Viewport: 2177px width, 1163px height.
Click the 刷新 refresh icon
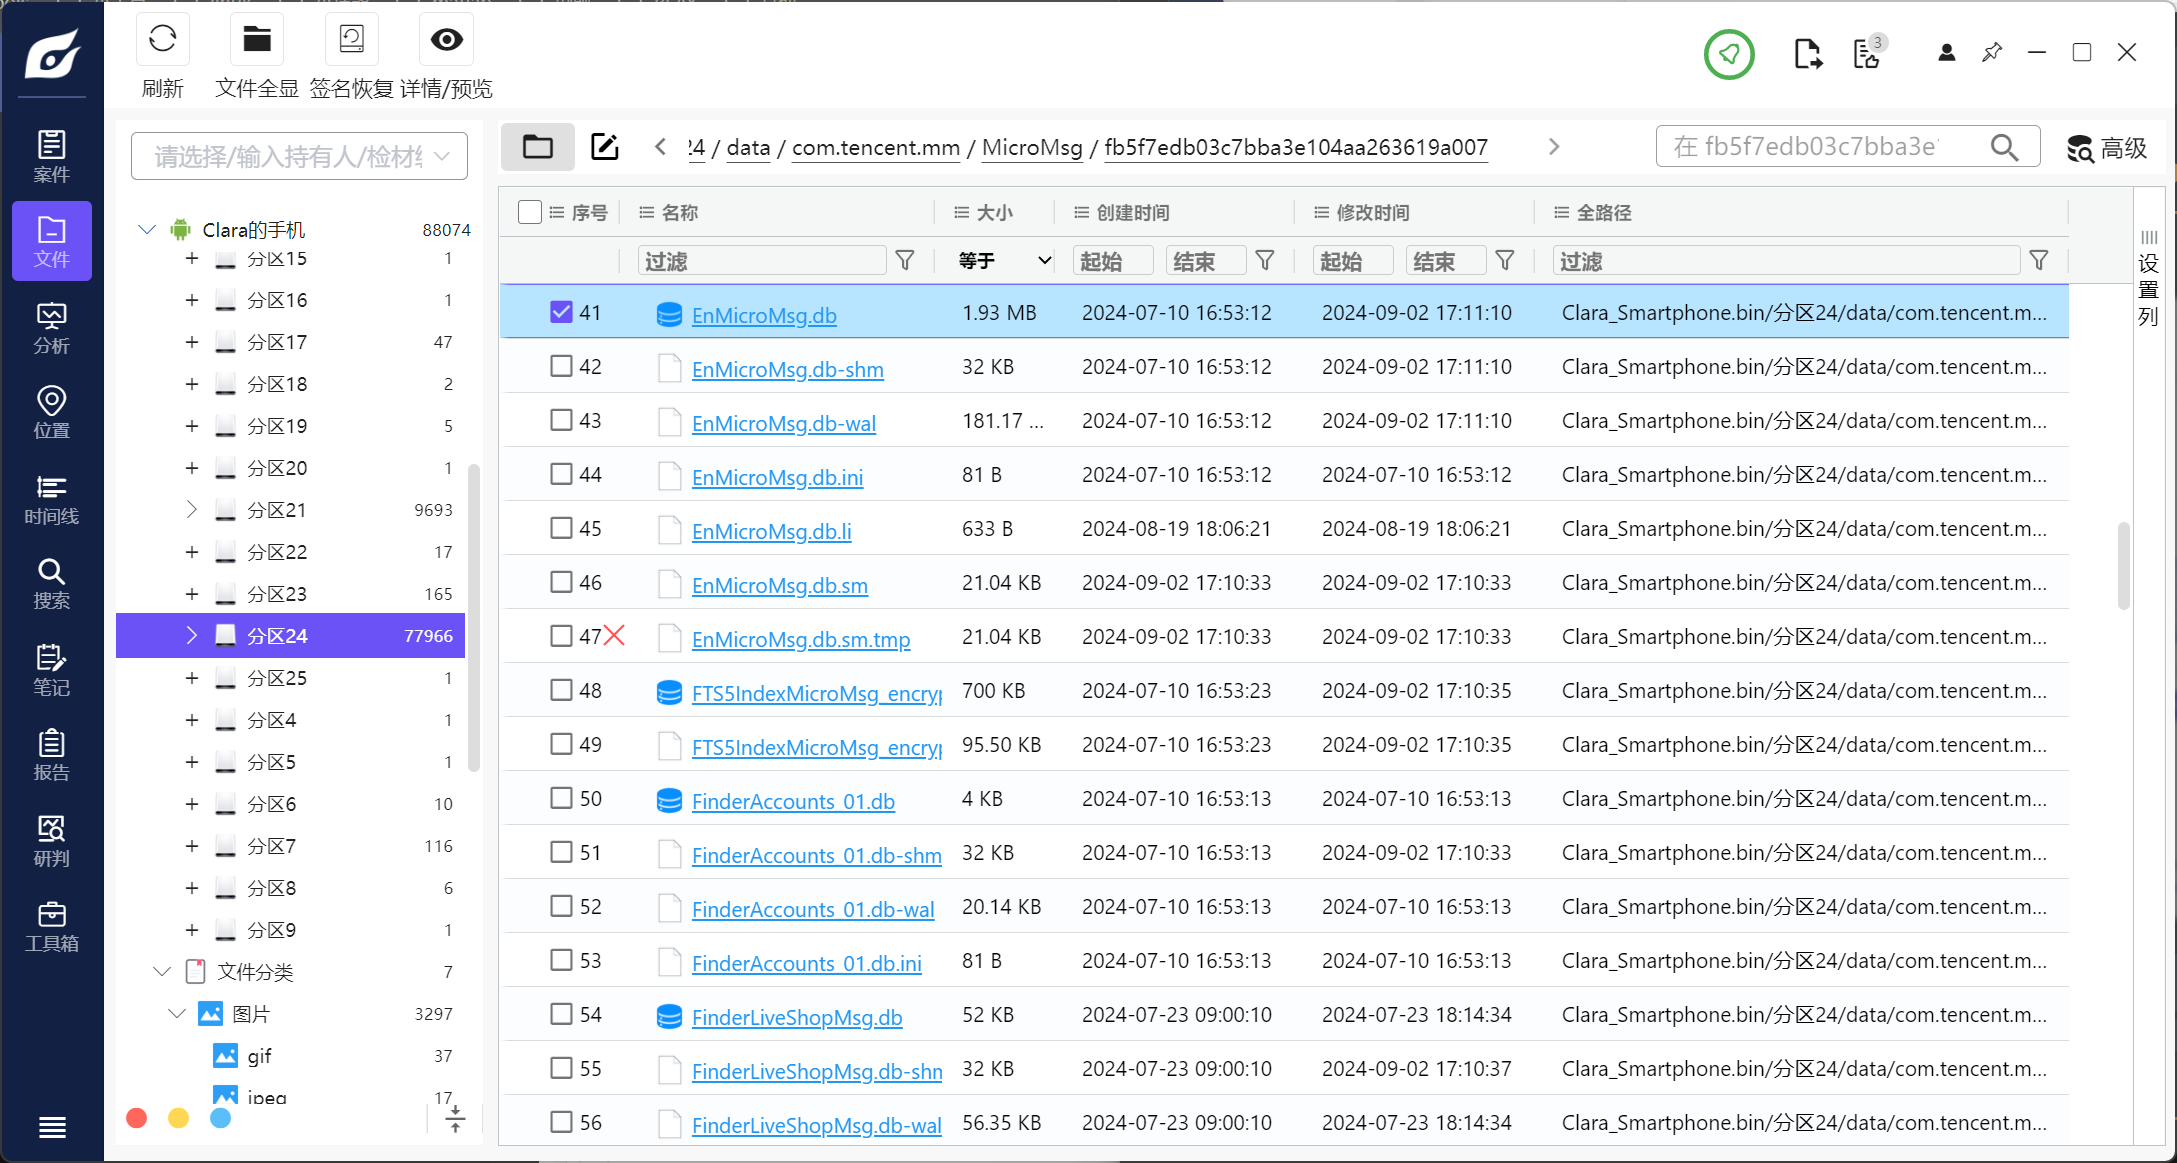[x=162, y=40]
